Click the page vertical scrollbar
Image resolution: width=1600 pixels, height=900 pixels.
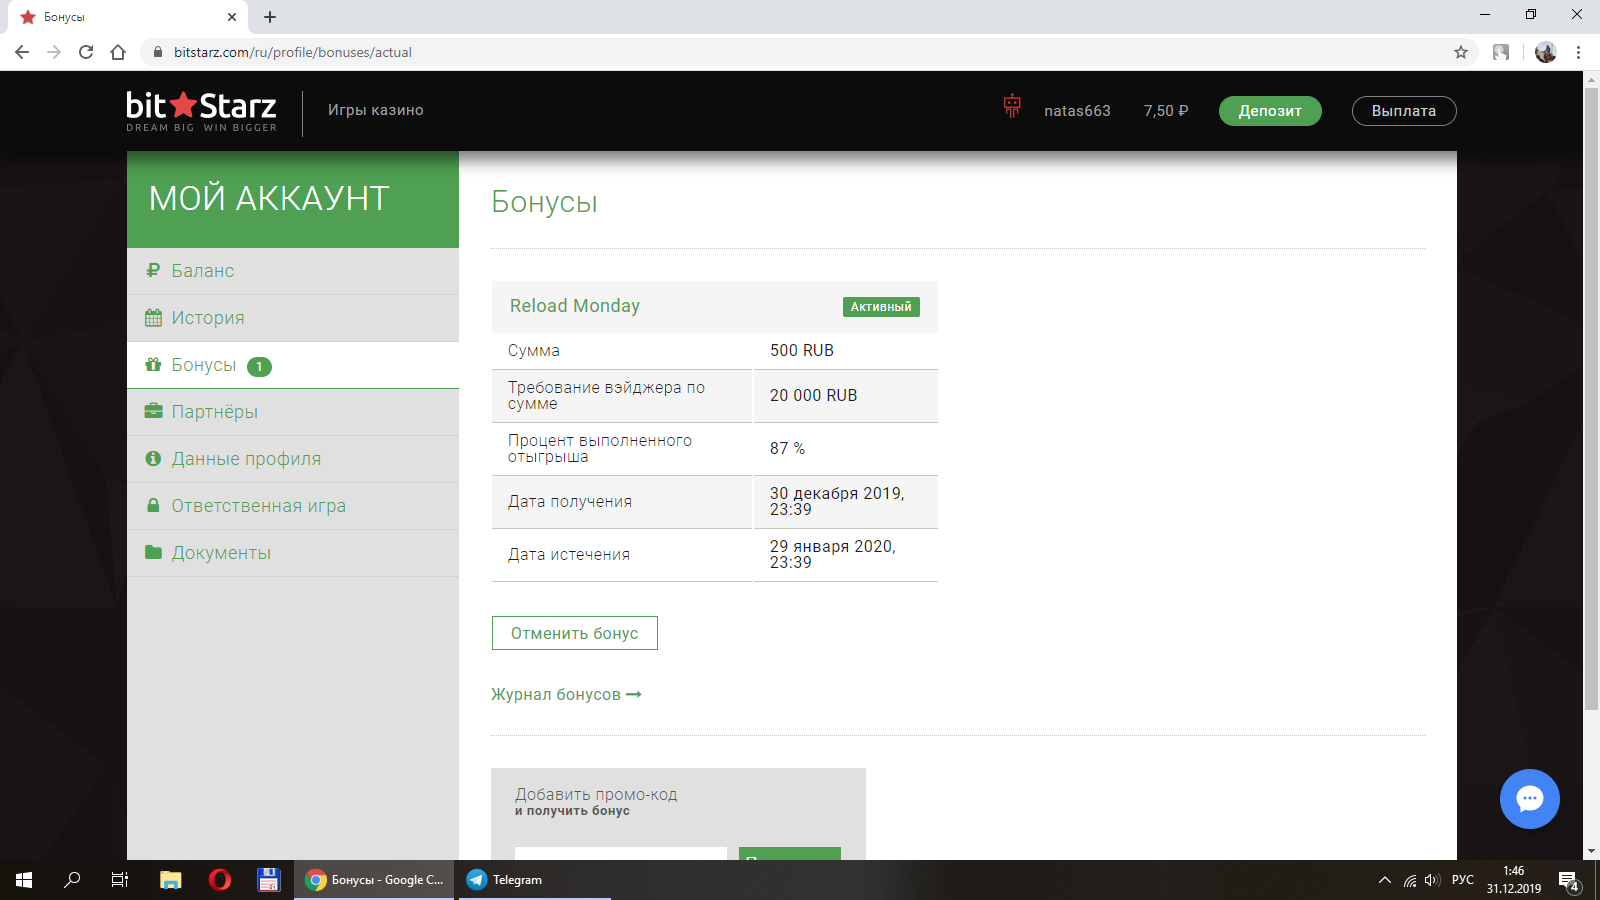coord(1591,400)
